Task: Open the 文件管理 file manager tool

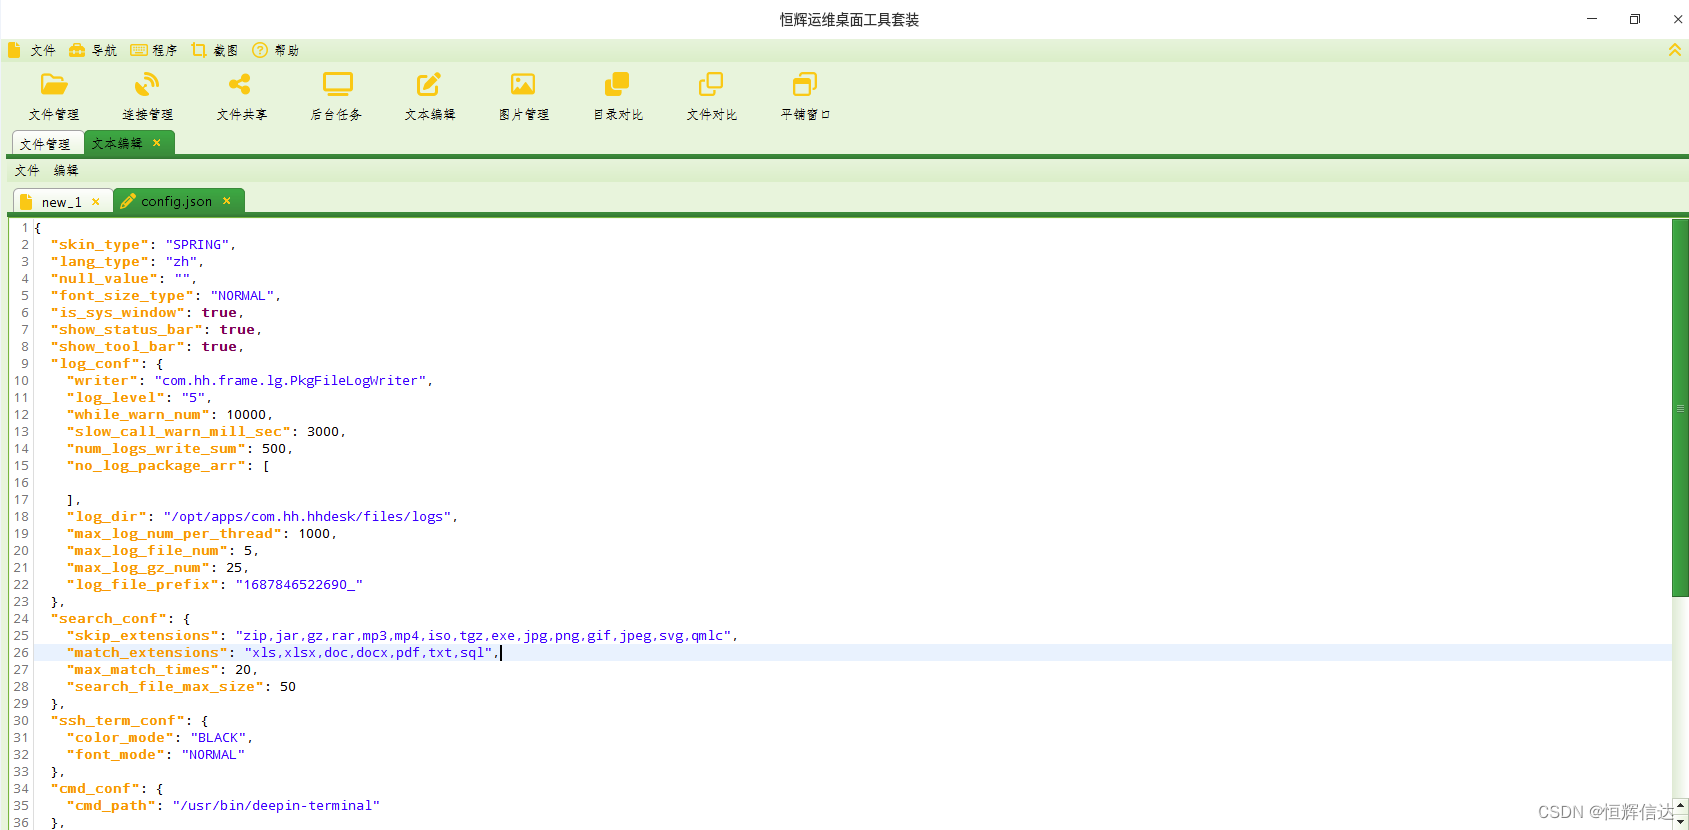Action: coord(54,97)
